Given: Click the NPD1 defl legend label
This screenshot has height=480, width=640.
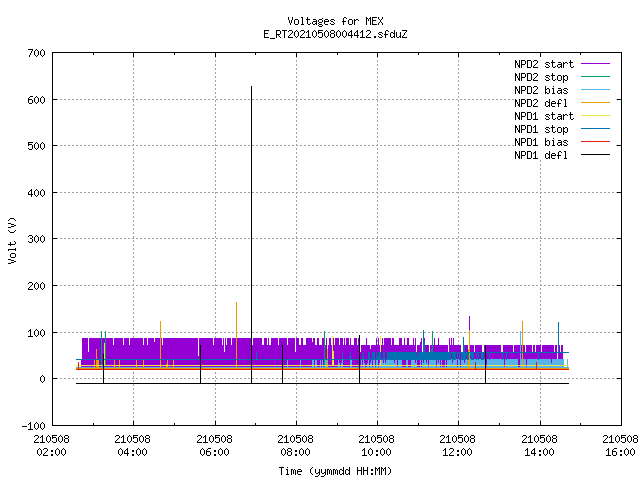Looking at the screenshot, I should click(541, 156).
